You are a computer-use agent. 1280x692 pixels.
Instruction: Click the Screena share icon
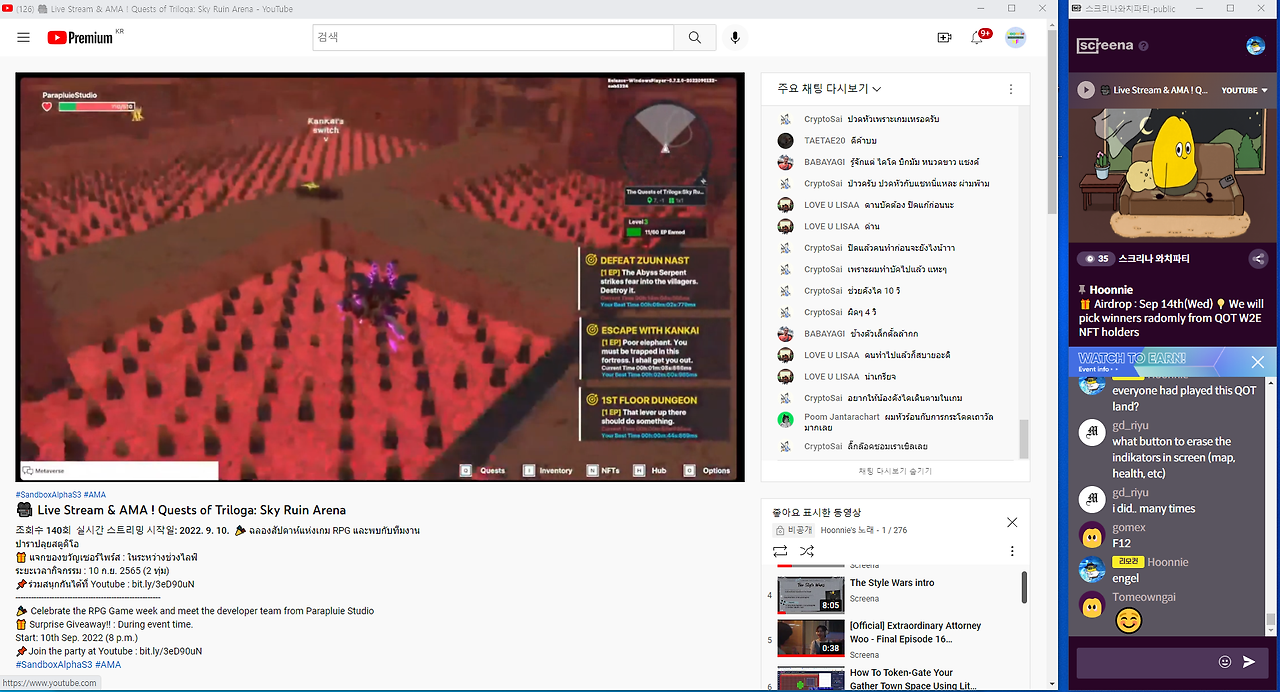click(1258, 259)
